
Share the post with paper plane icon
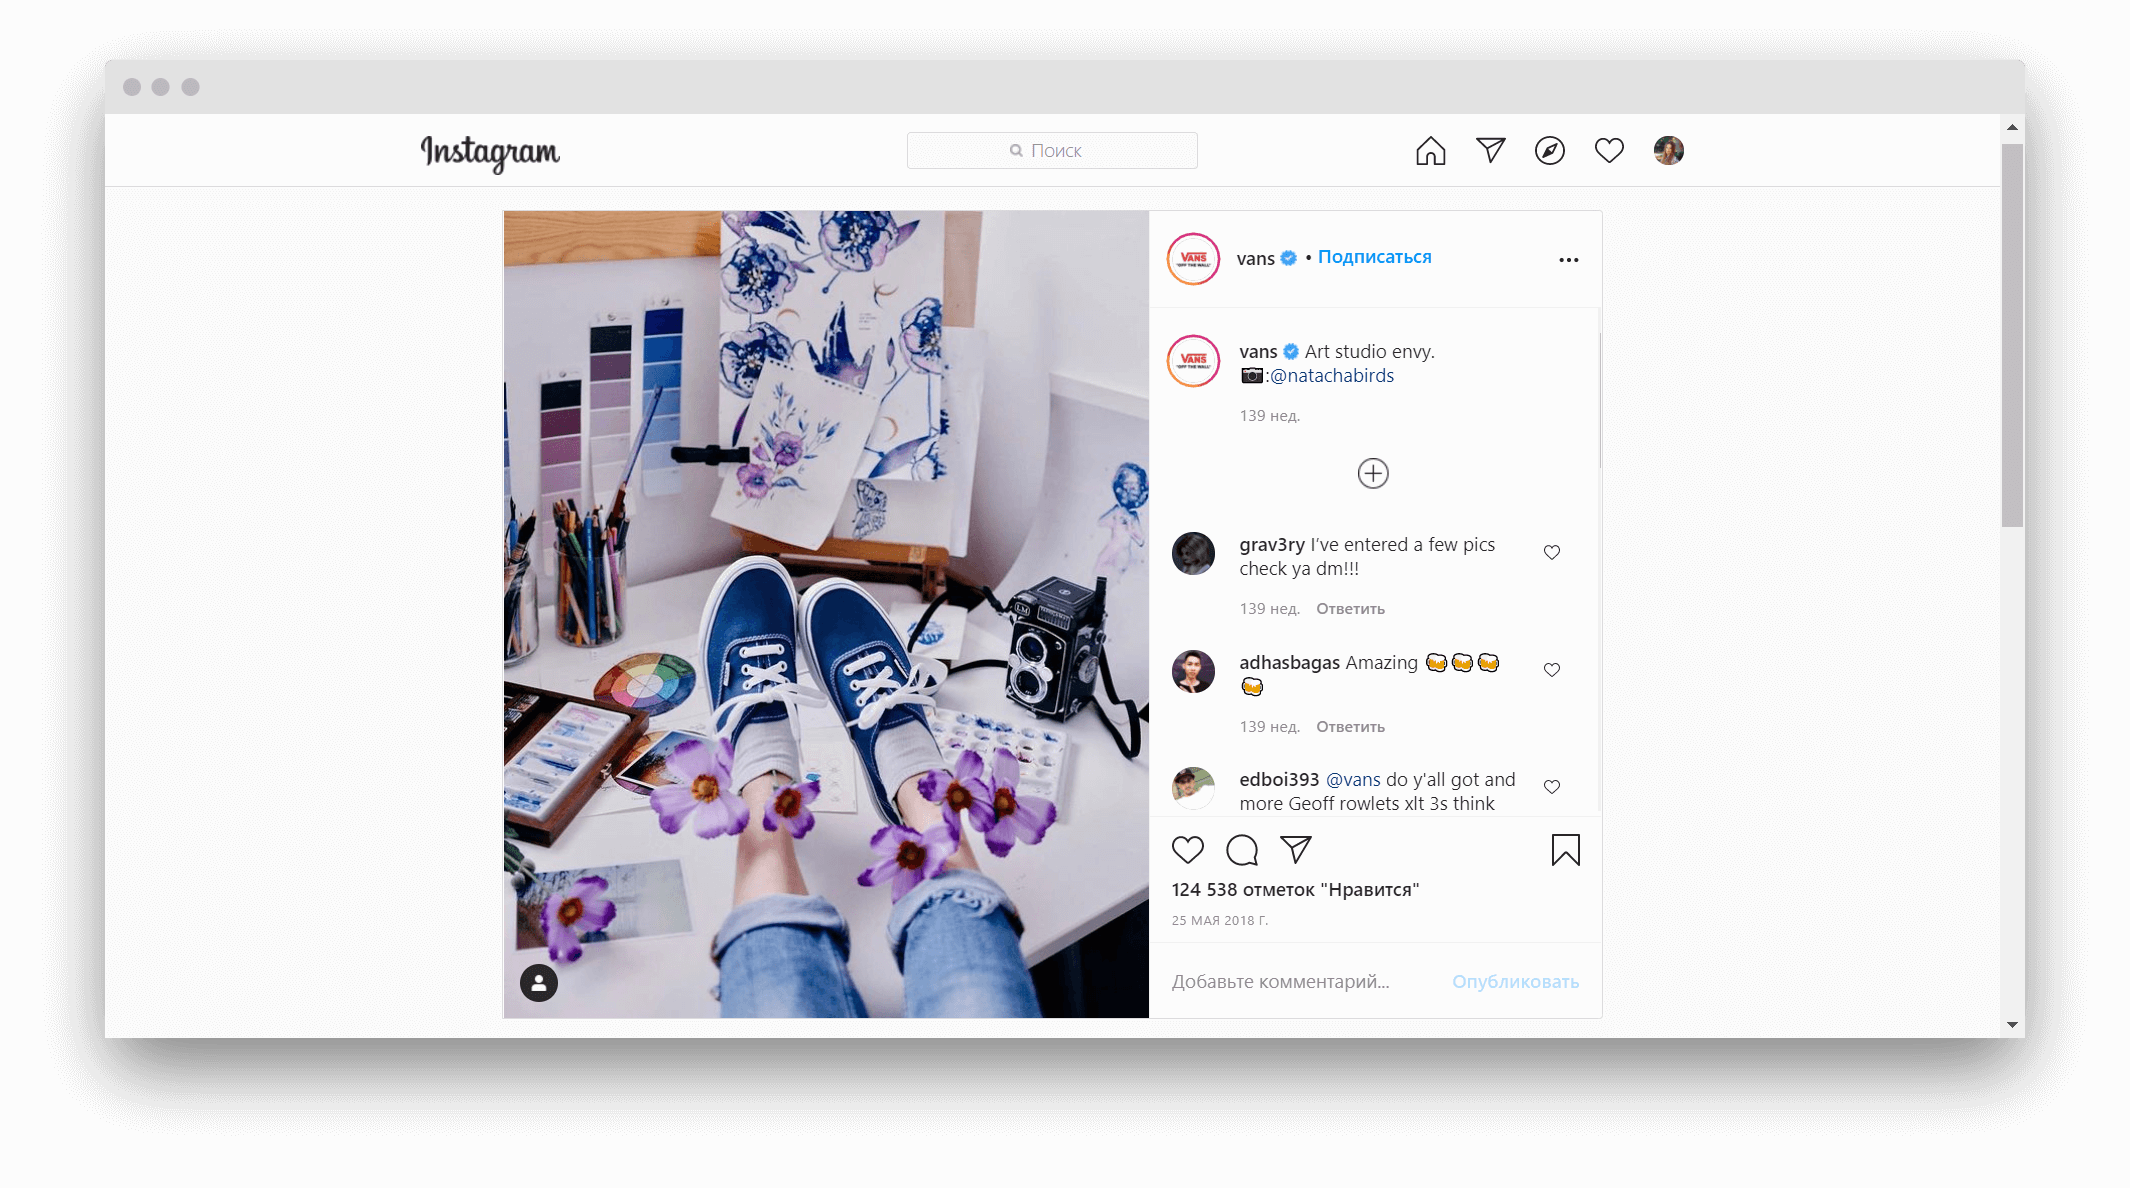point(1296,850)
